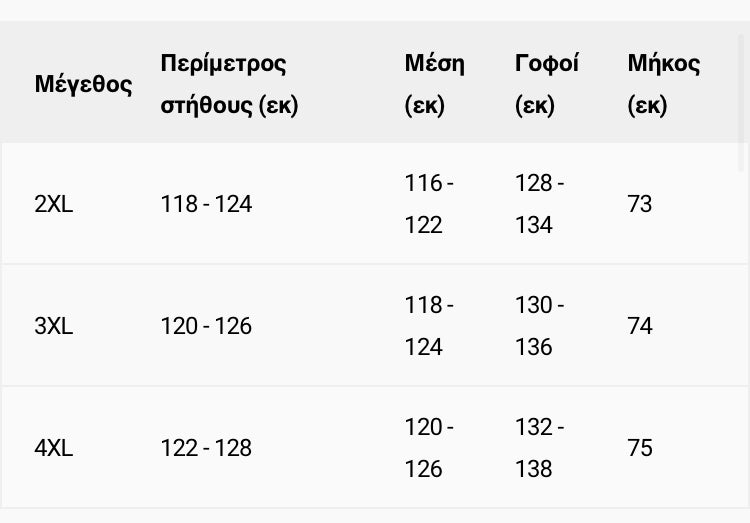Click the vertical scrollbar at right edge
The image size is (750, 523).
click(741, 100)
